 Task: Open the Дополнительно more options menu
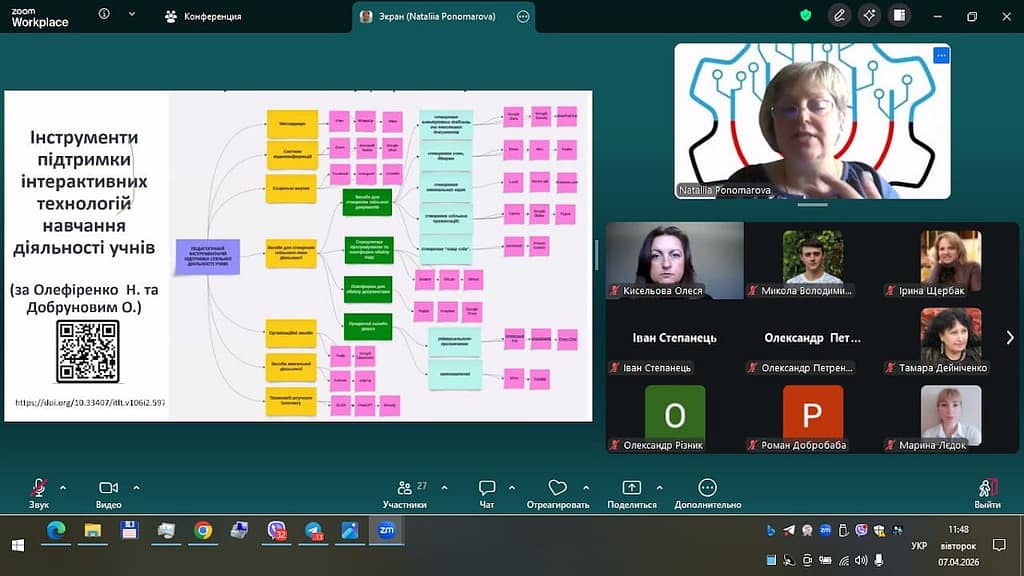[707, 489]
